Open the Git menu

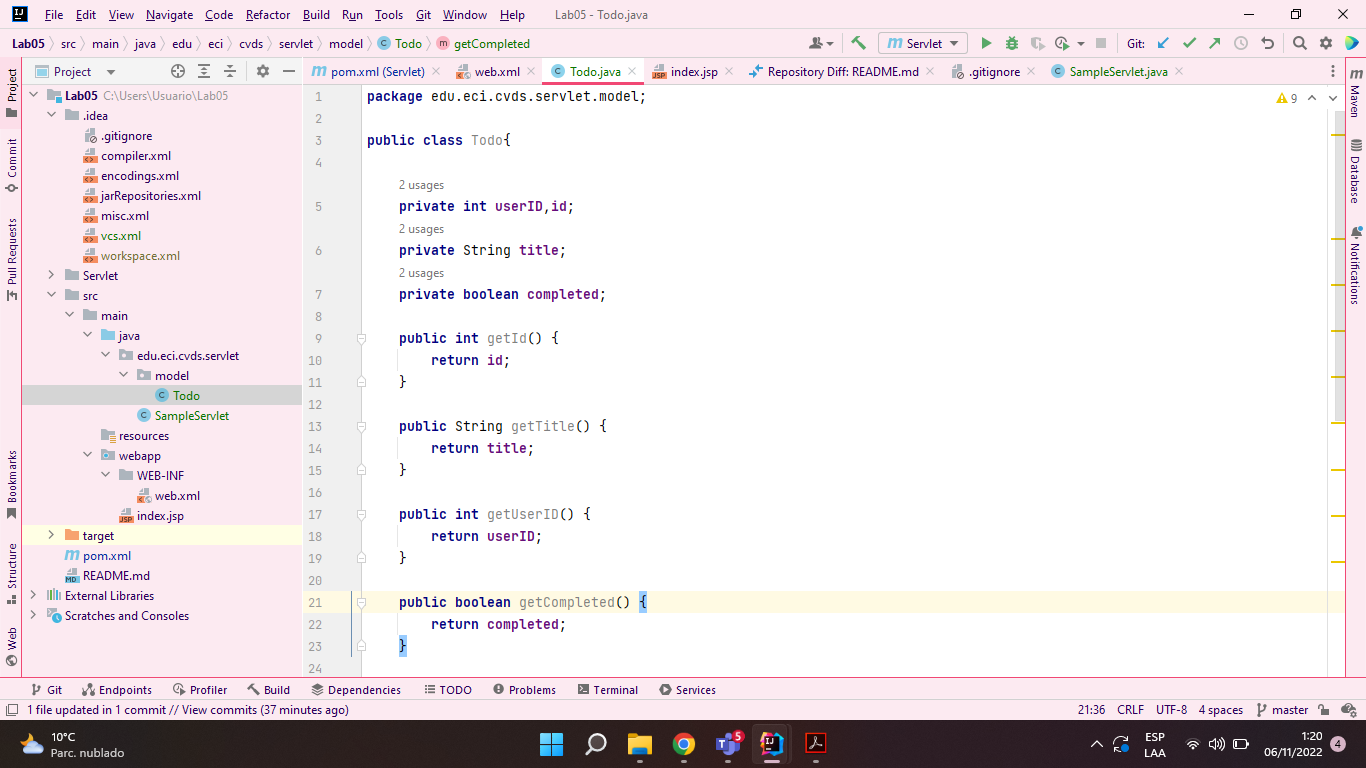pos(423,15)
